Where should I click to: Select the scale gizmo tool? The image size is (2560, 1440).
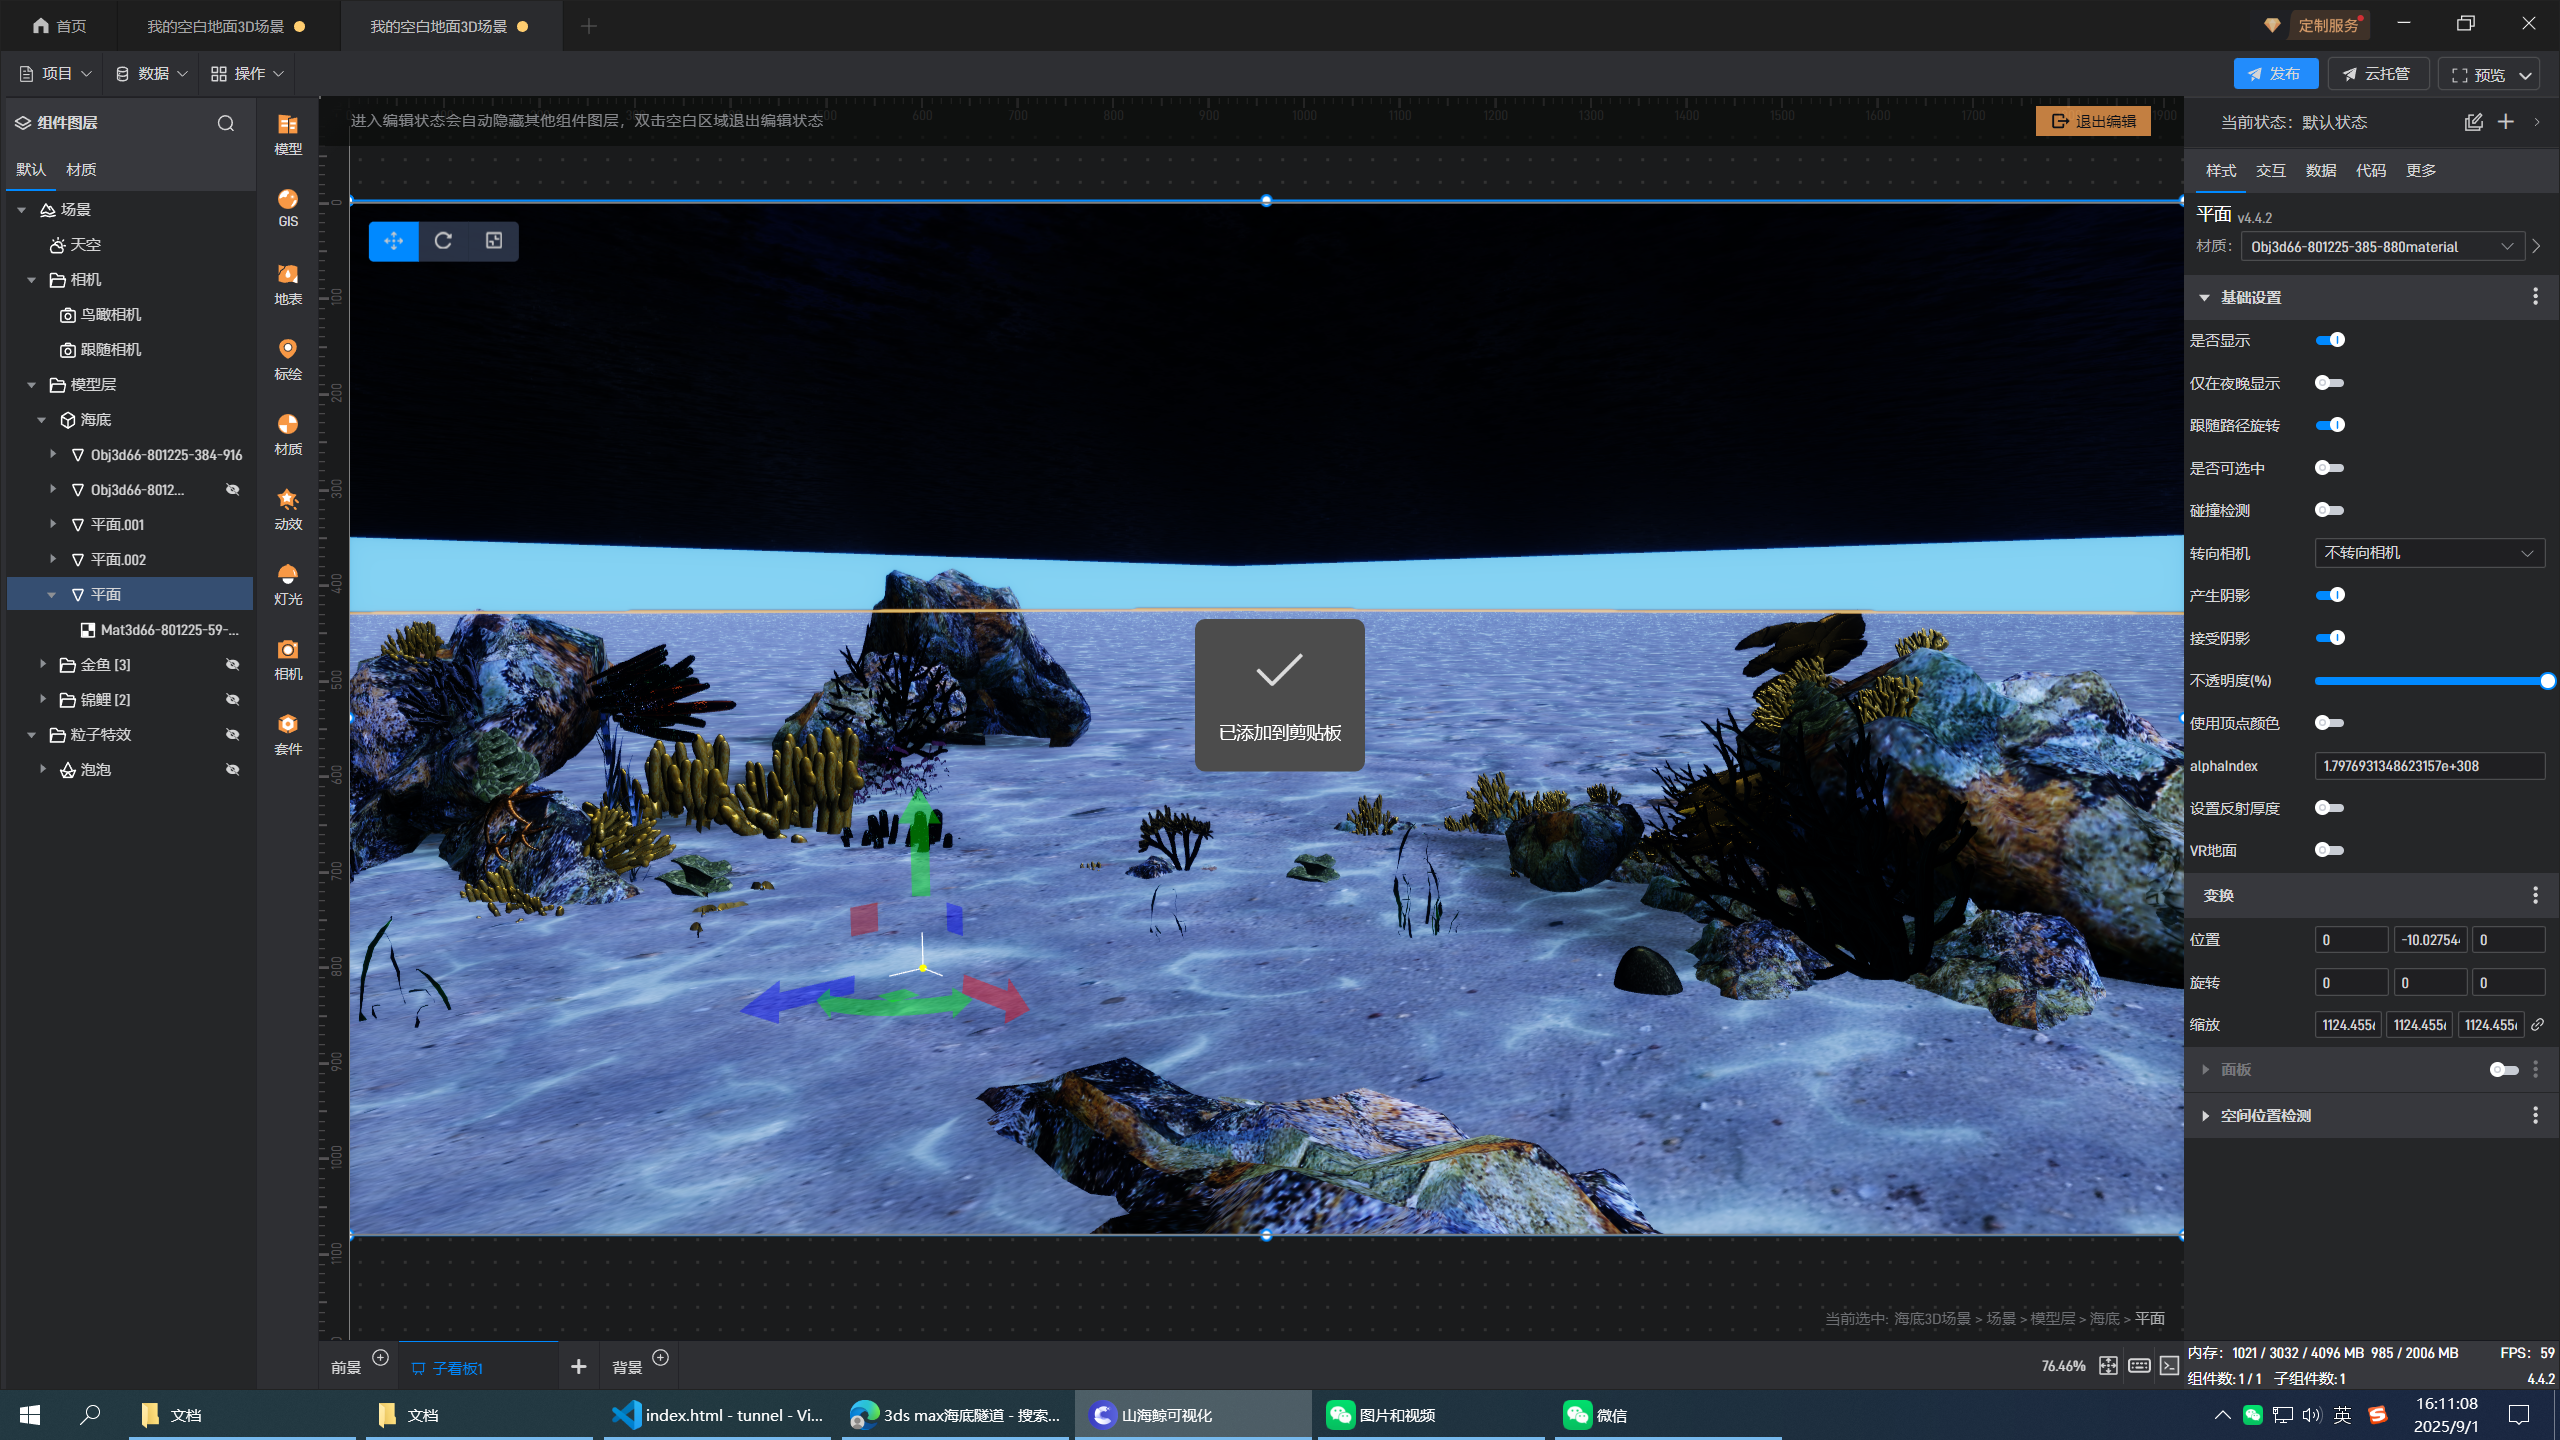pos(494,241)
